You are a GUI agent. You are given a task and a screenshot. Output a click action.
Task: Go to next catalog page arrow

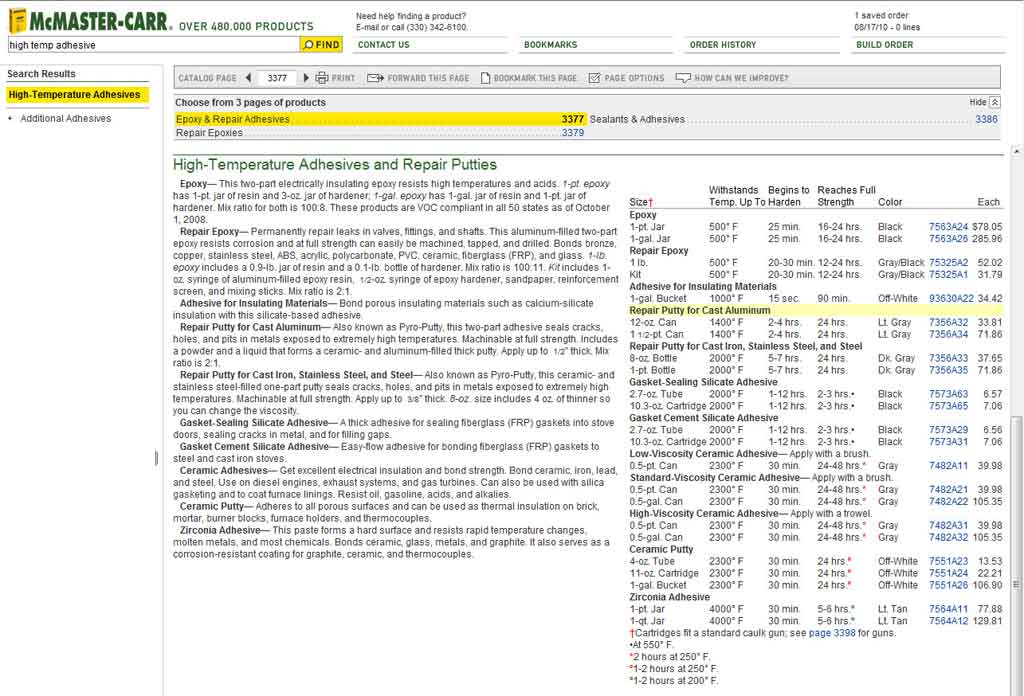pos(306,78)
